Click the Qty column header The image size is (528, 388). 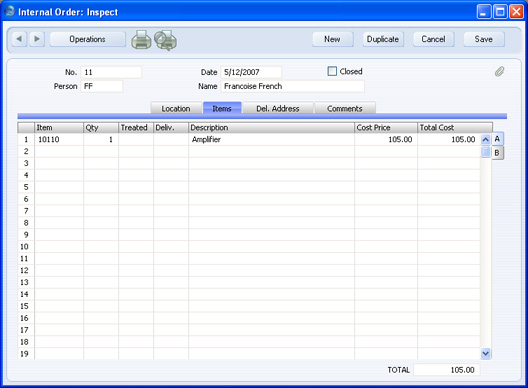tap(101, 128)
